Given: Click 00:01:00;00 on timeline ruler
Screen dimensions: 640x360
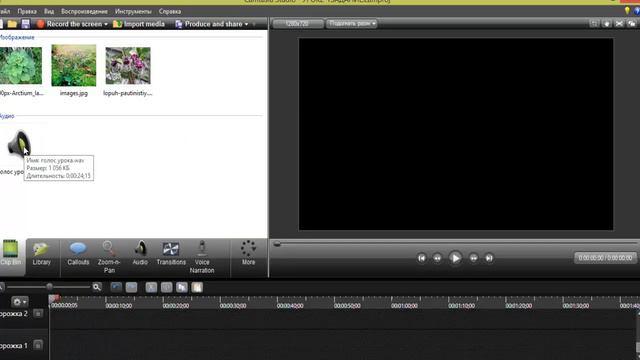Looking at the screenshot, I should [404, 306].
